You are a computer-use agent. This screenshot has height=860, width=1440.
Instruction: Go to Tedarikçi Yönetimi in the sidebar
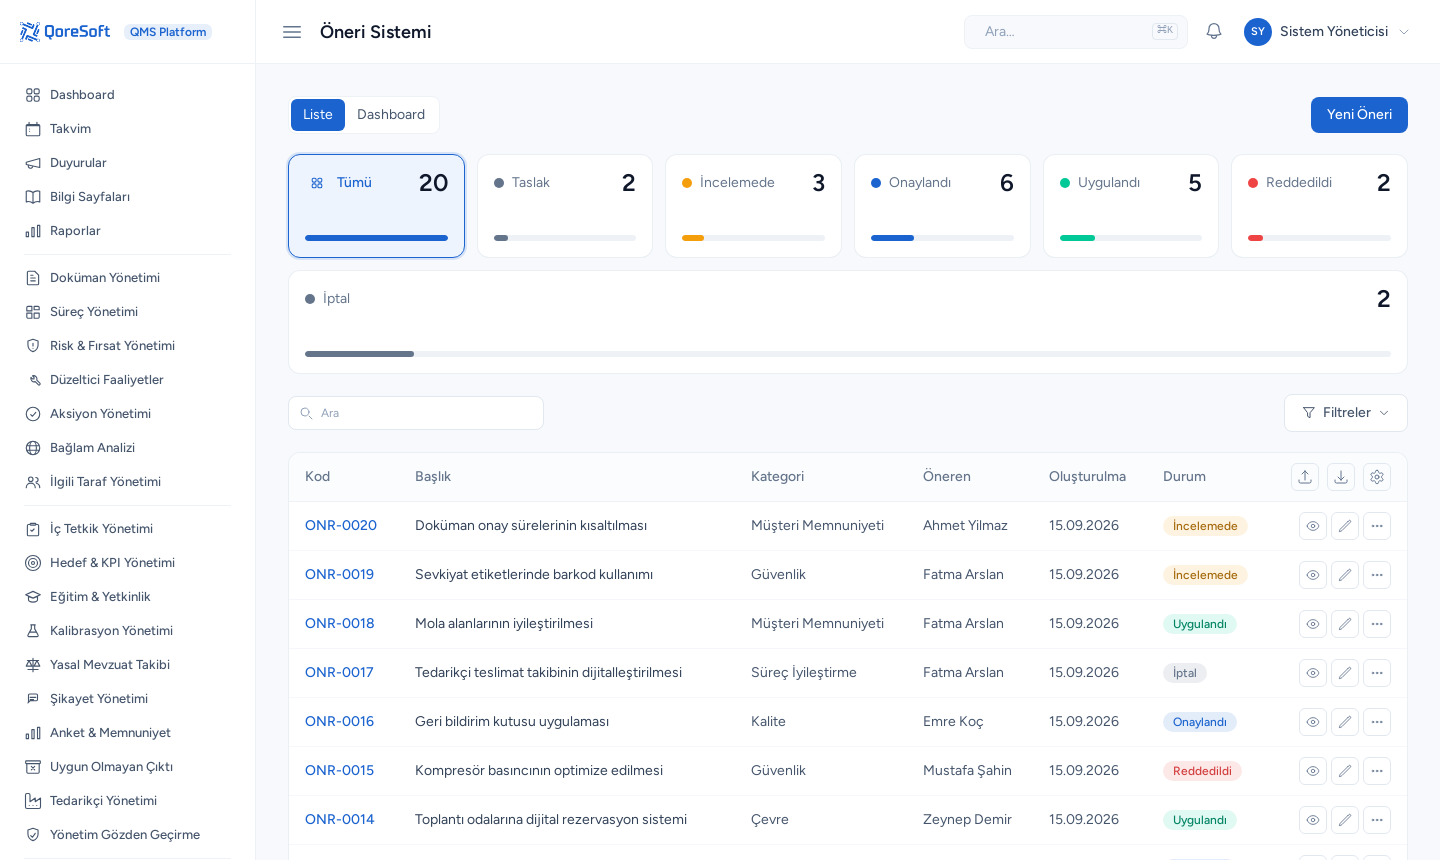pyautogui.click(x=128, y=801)
